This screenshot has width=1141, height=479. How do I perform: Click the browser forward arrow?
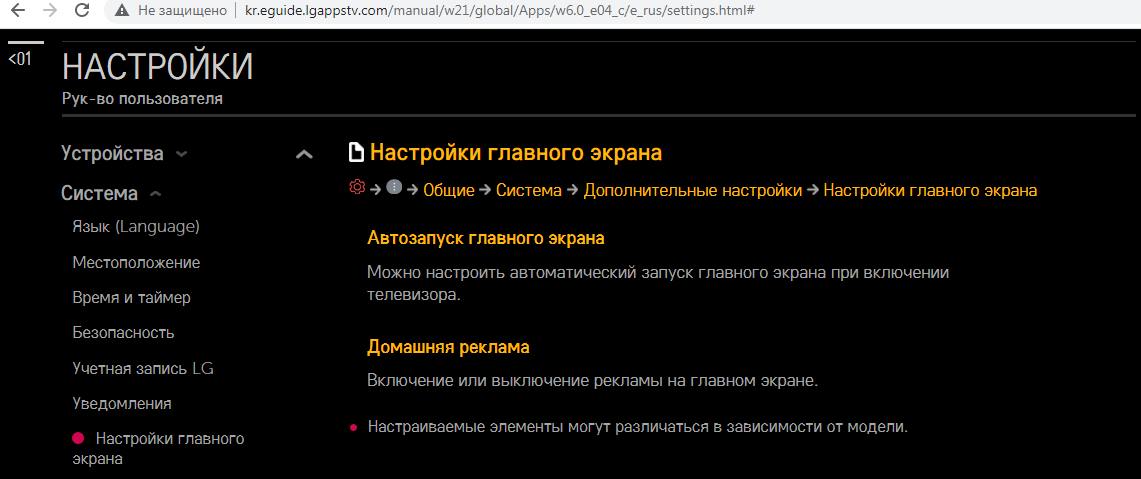50,10
